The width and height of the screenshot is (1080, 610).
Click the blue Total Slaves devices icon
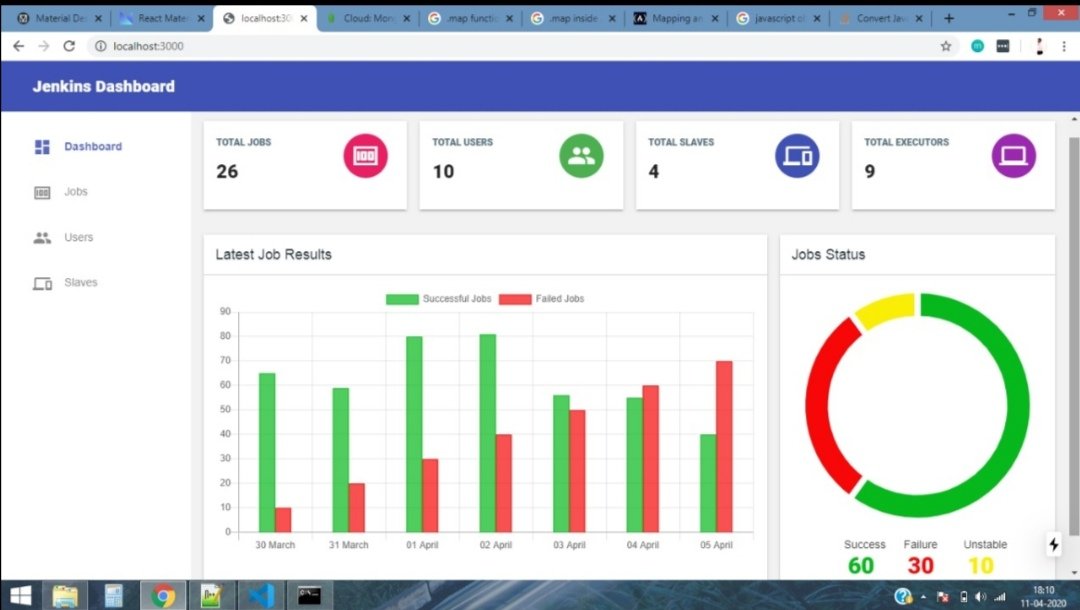797,156
